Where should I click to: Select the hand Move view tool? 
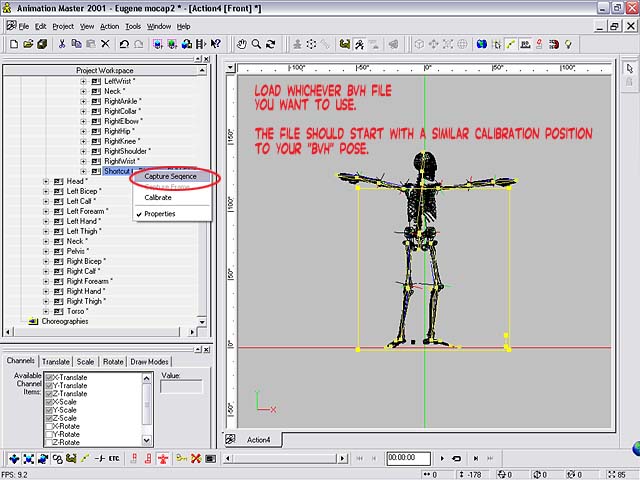coord(241,44)
